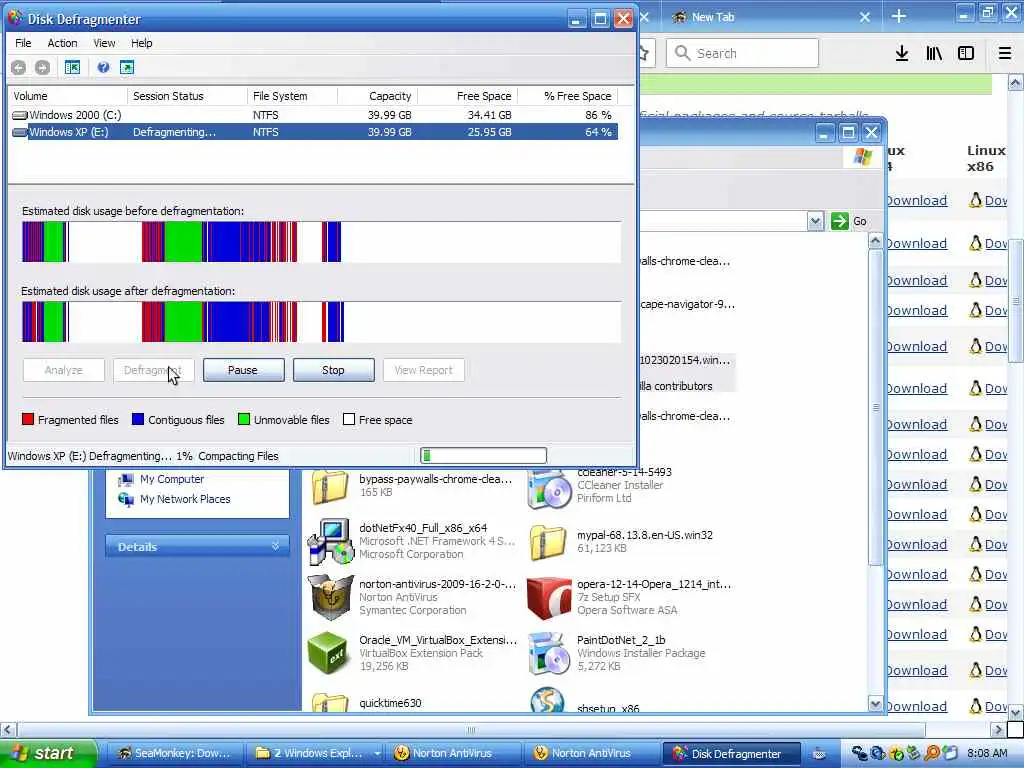
Task: Select the PaintDotNet_2_1b installer icon
Action: (549, 653)
